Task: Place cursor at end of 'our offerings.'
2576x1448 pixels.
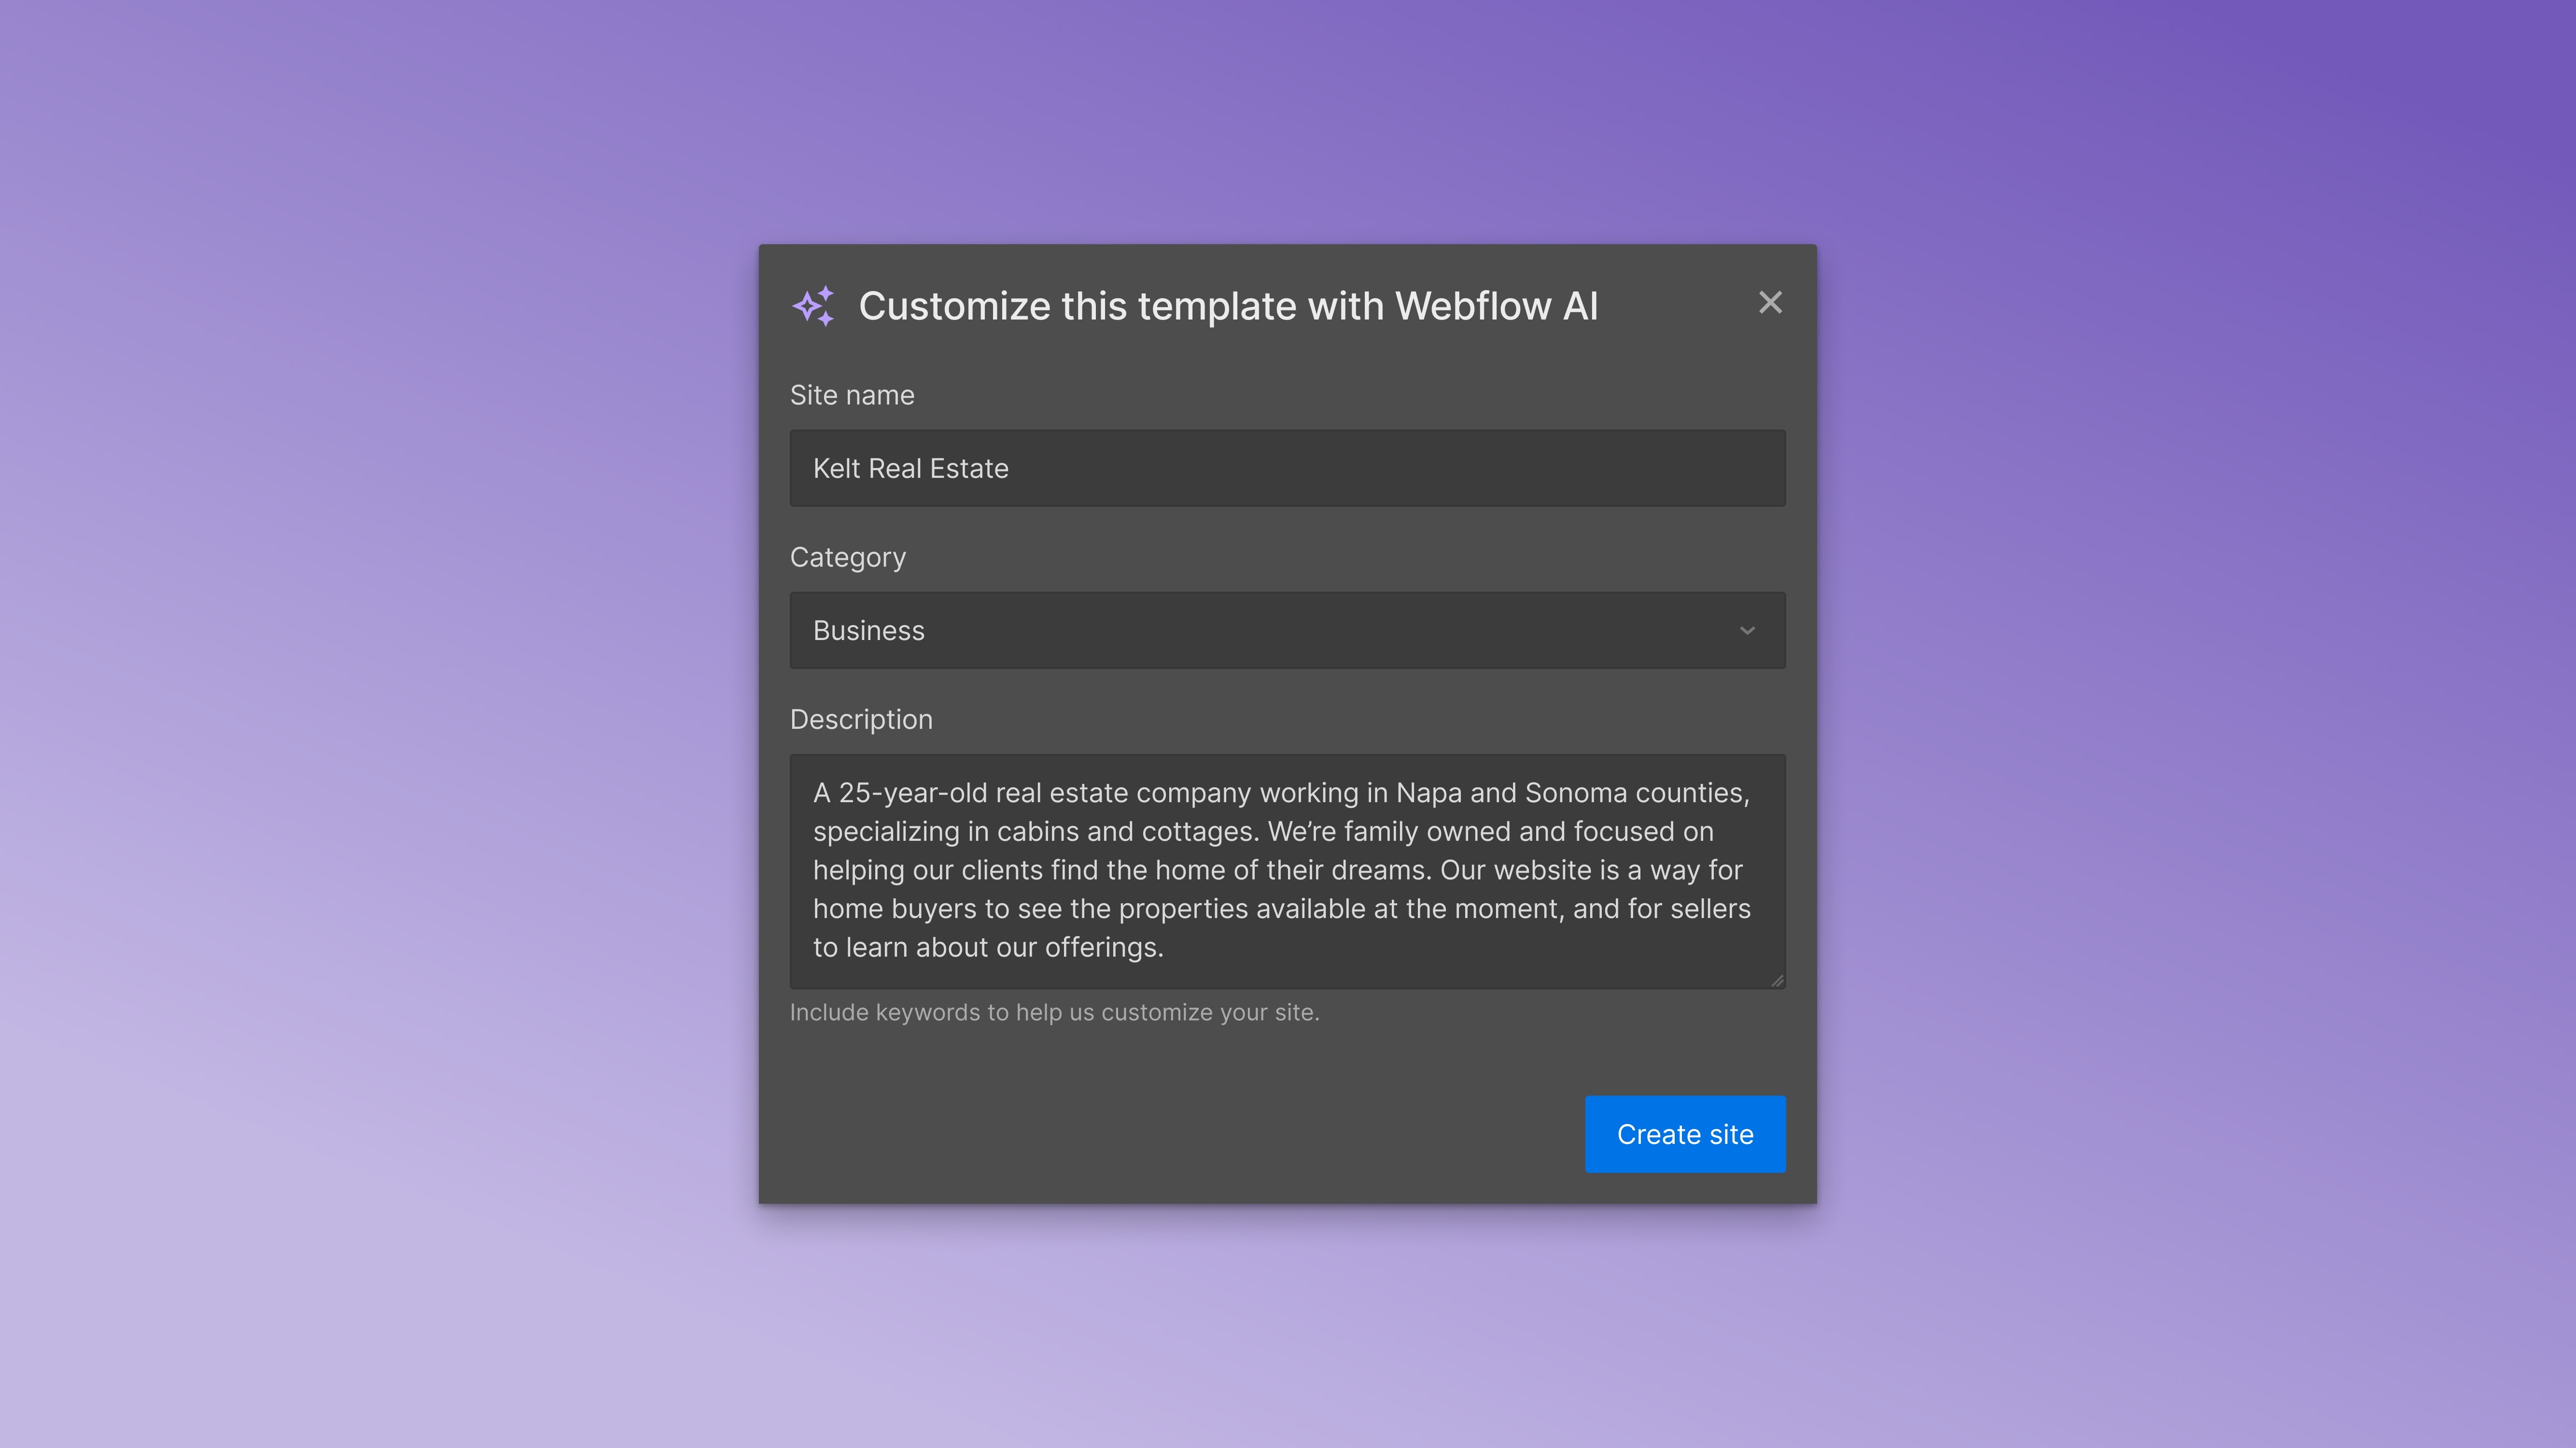Action: [x=1165, y=947]
